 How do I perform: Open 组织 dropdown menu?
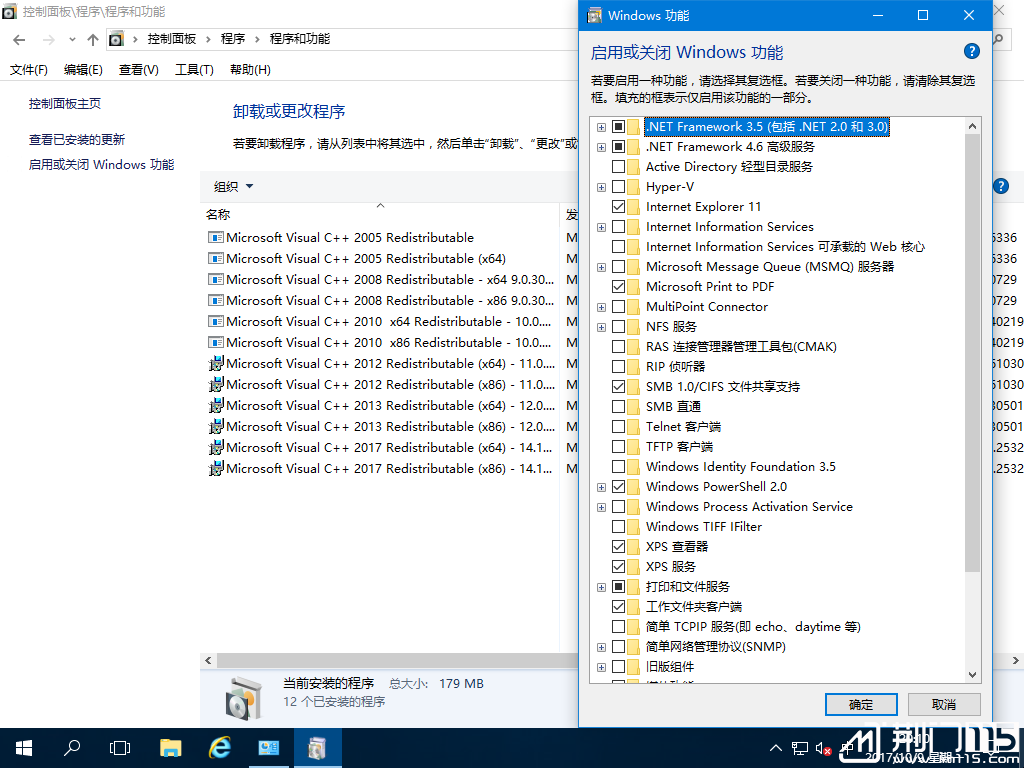pos(233,187)
